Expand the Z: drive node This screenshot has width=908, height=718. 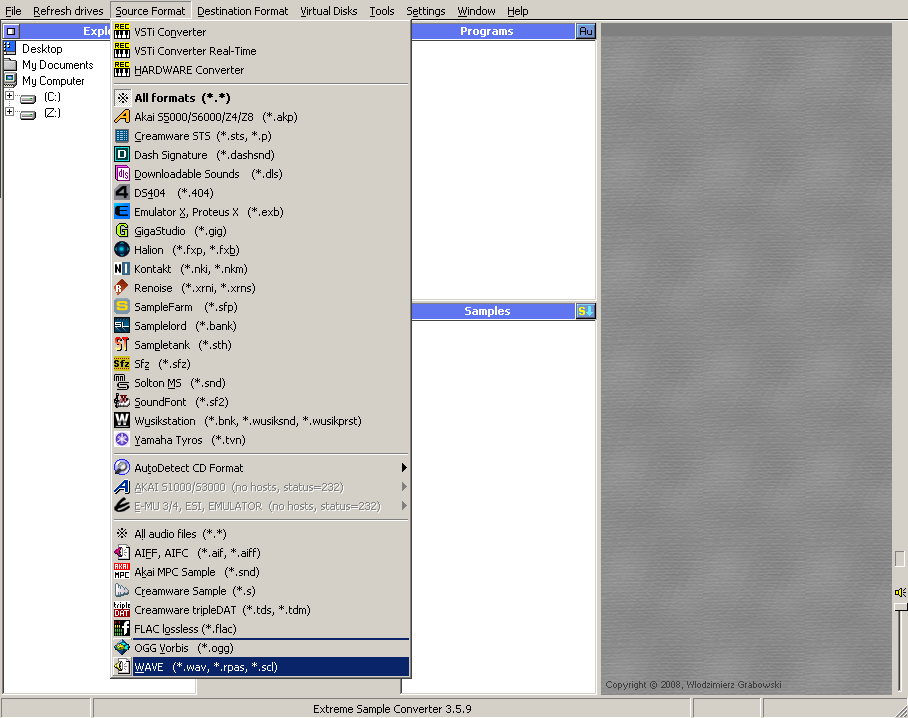(x=9, y=112)
